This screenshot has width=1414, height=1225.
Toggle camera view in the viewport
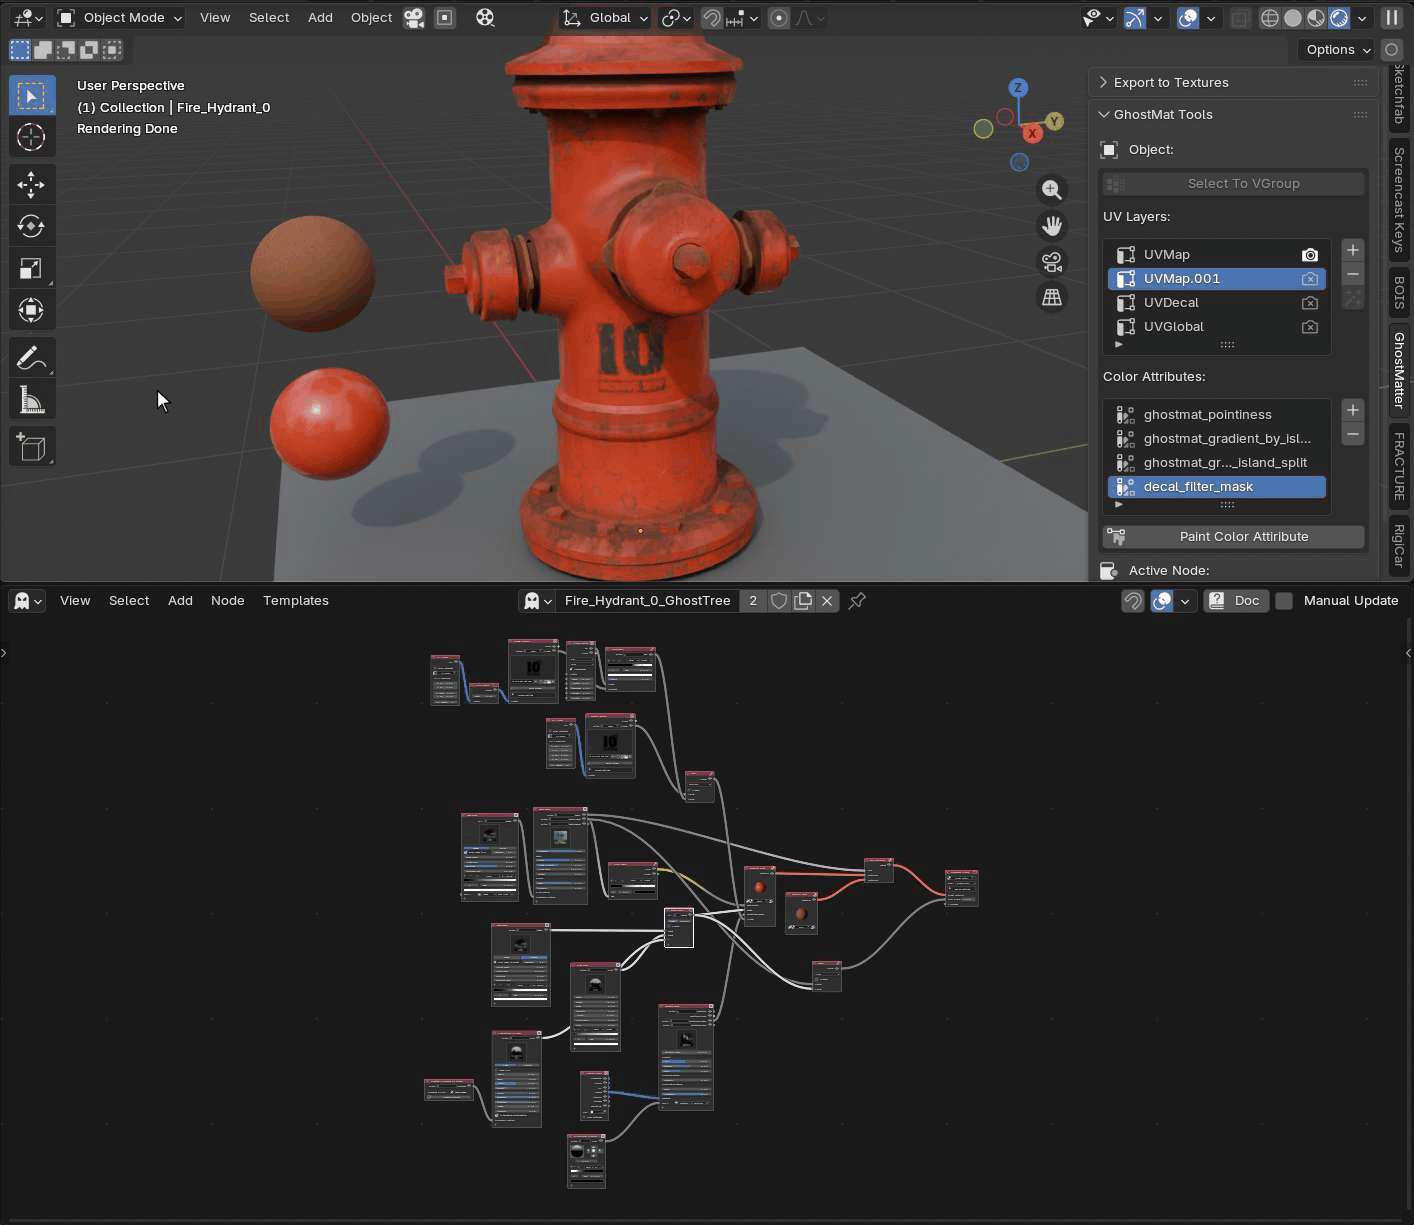click(x=1052, y=262)
